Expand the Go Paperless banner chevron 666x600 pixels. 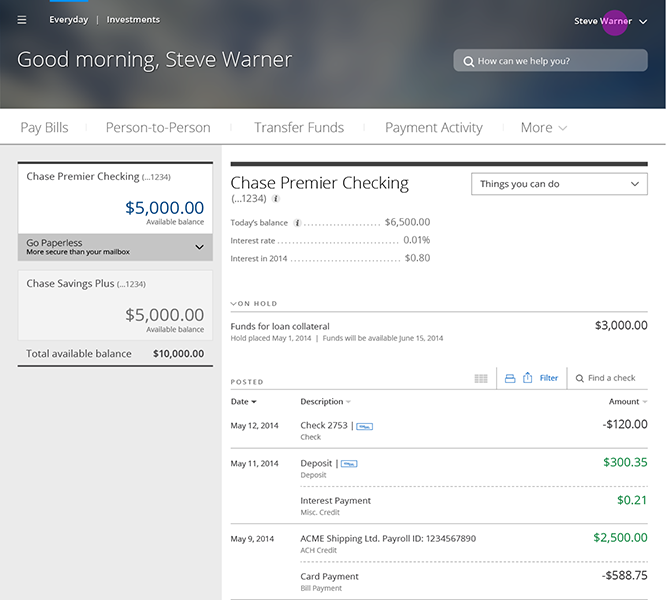(x=199, y=247)
